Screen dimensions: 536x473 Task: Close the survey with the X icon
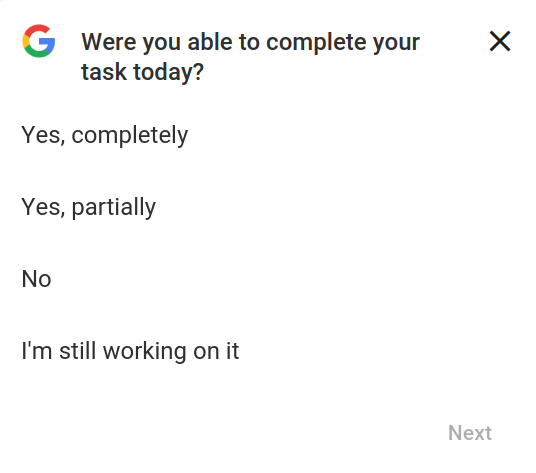[500, 41]
